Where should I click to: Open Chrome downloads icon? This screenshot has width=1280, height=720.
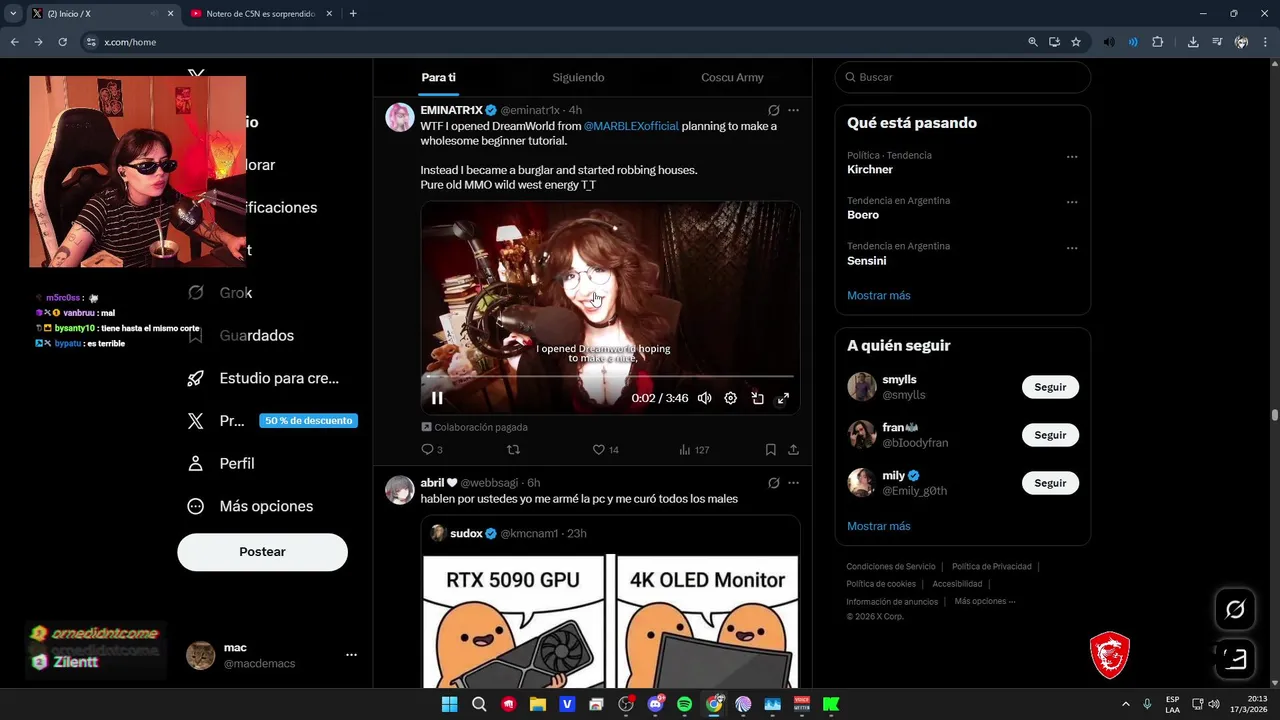(x=1193, y=42)
